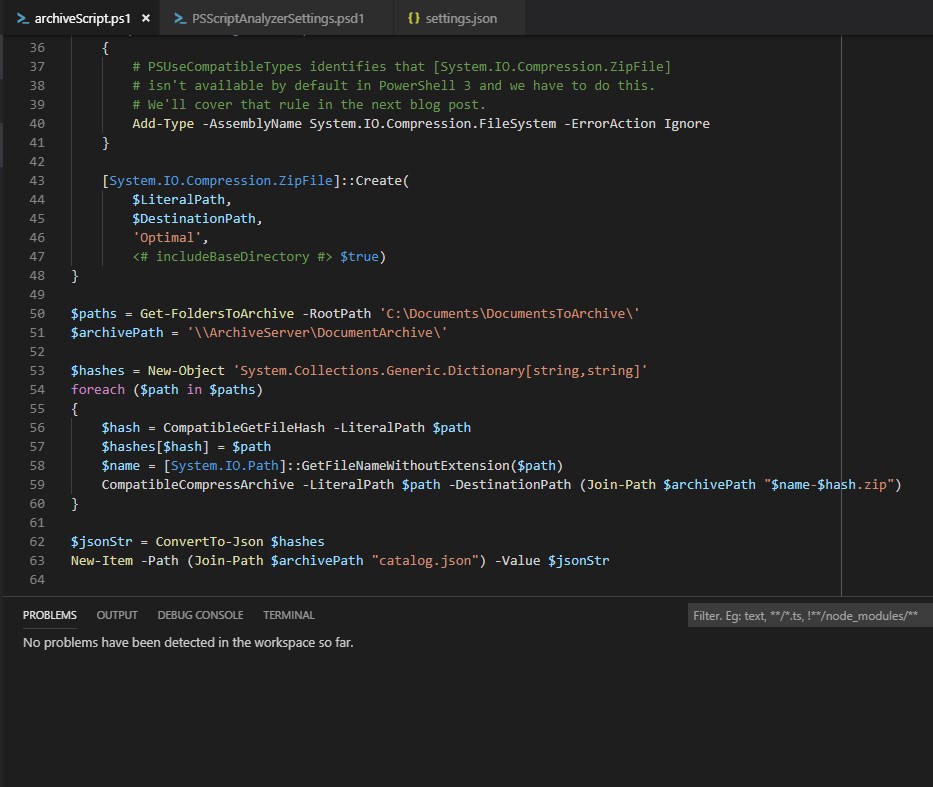
Task: Click line number 50 in the gutter
Action: 37,313
